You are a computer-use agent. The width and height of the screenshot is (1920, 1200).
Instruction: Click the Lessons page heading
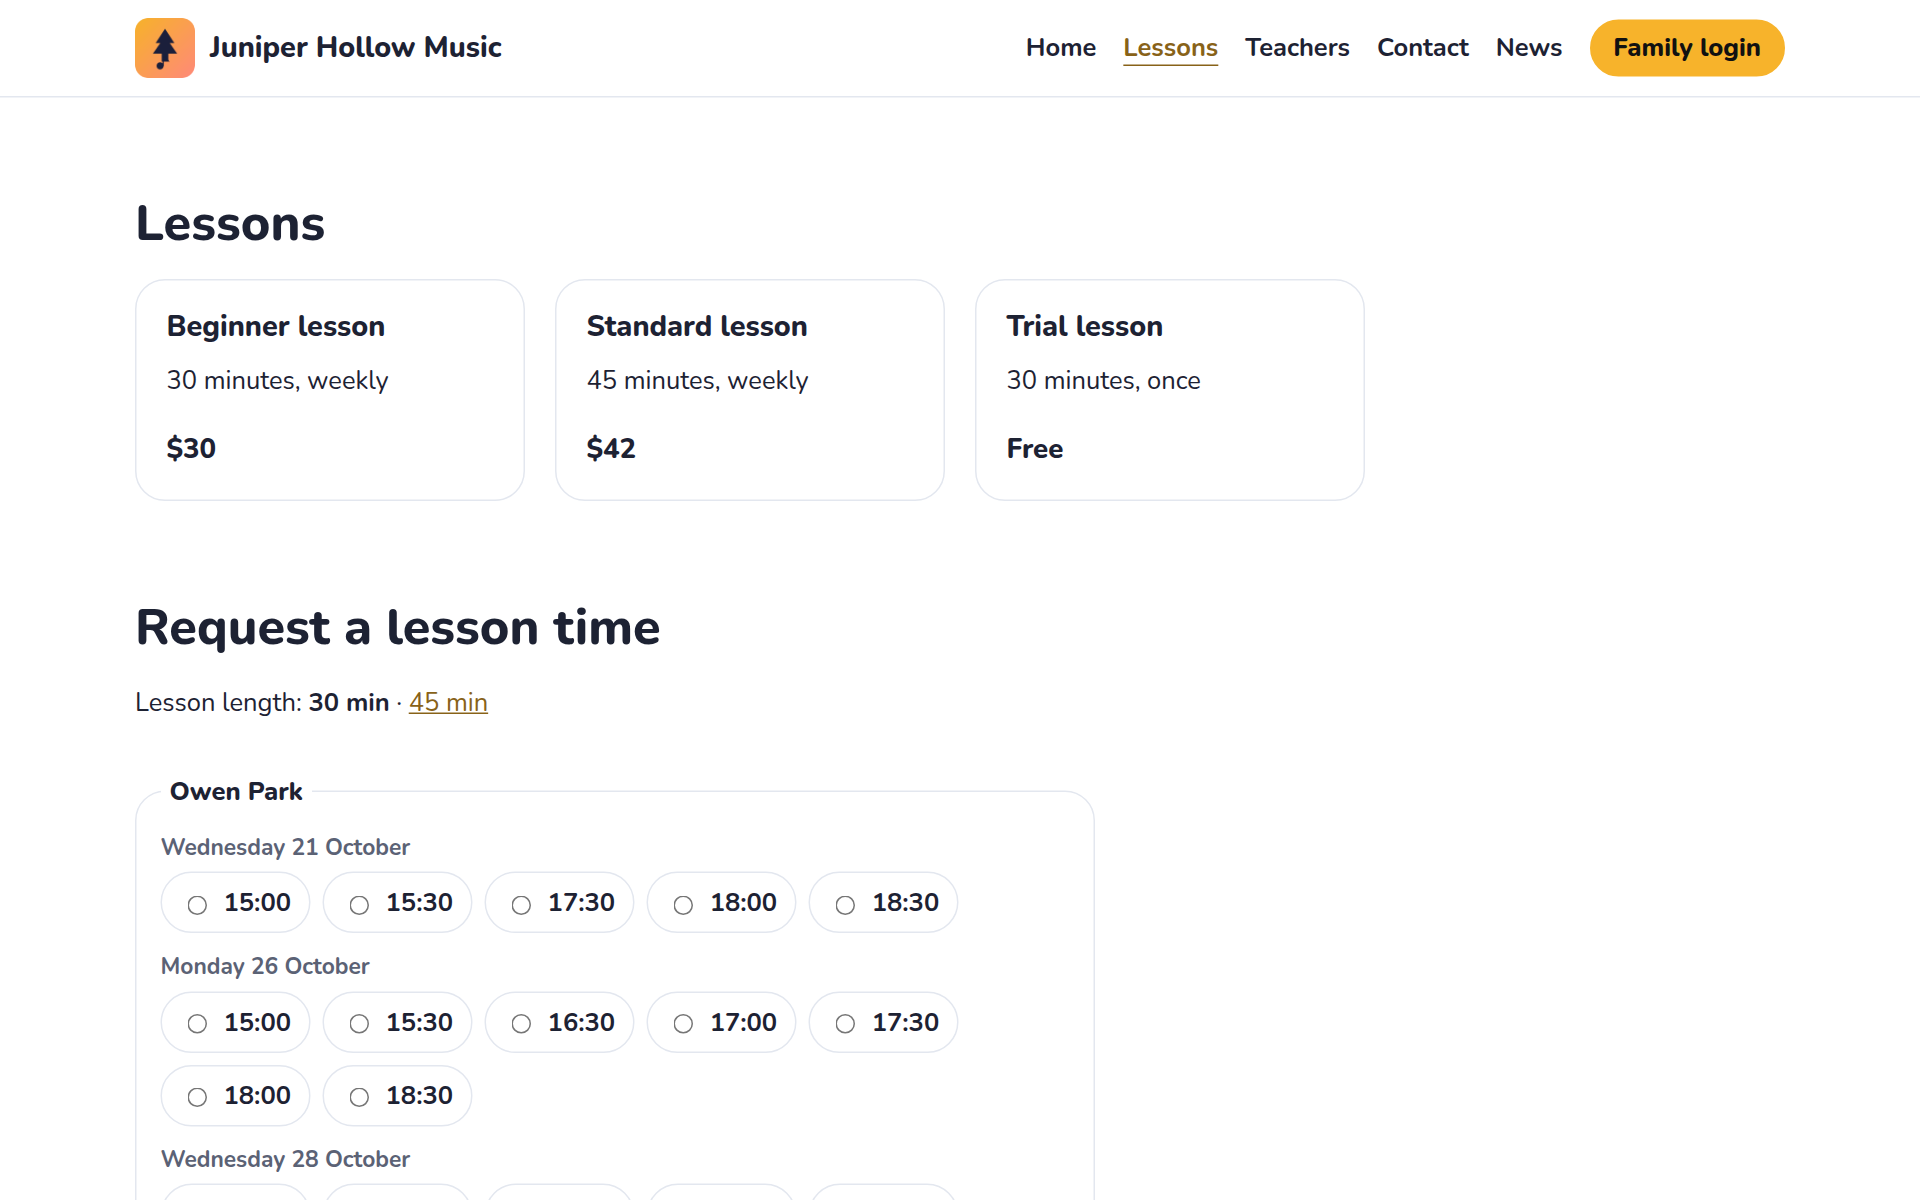[x=230, y=223]
